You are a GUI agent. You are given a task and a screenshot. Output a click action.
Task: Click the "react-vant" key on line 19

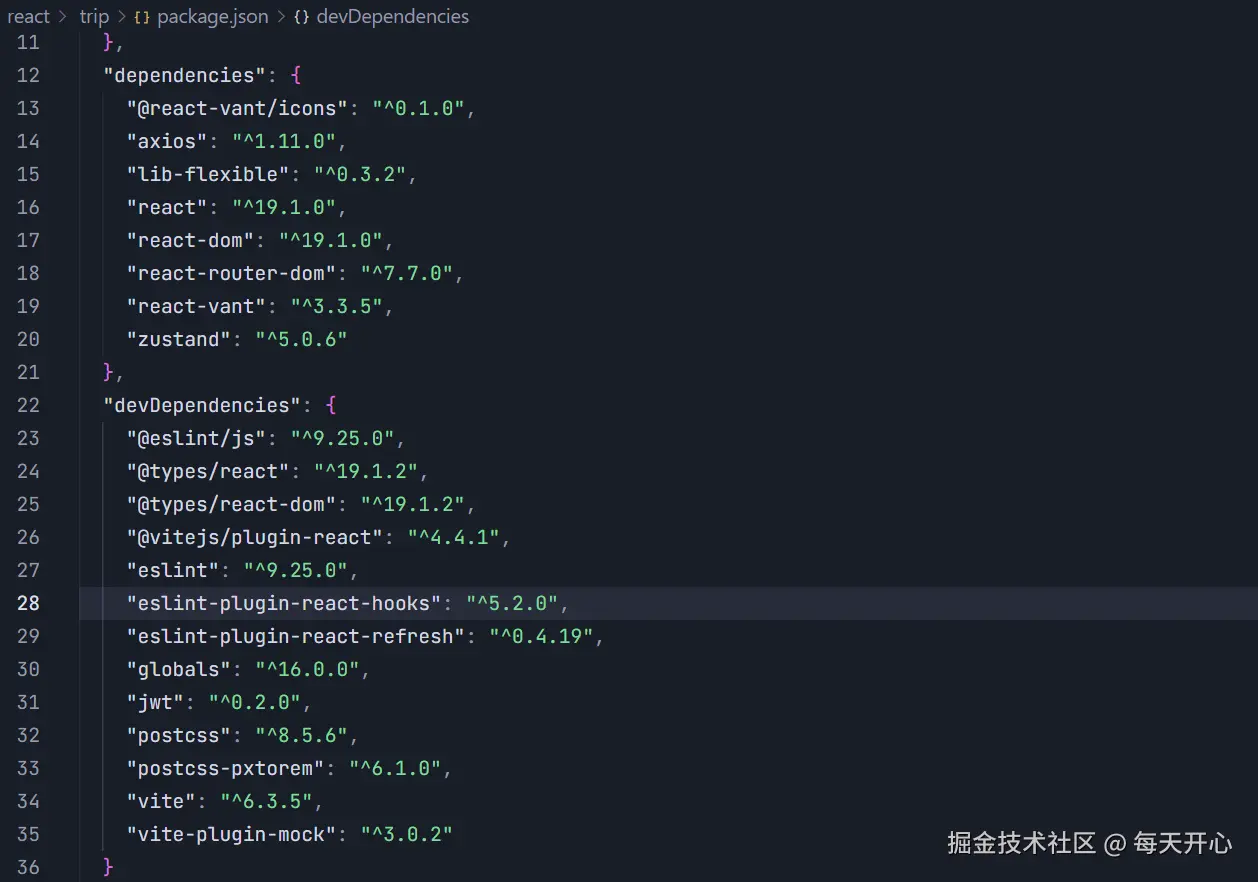tap(196, 306)
